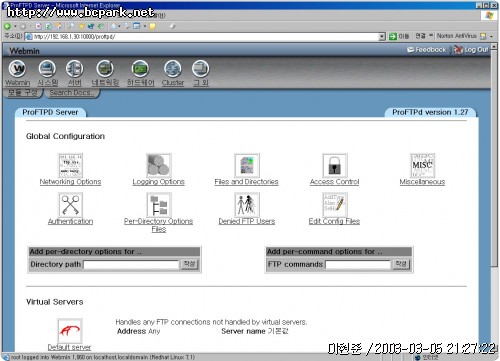Click the Miscellaneous MISC icon

(422, 165)
